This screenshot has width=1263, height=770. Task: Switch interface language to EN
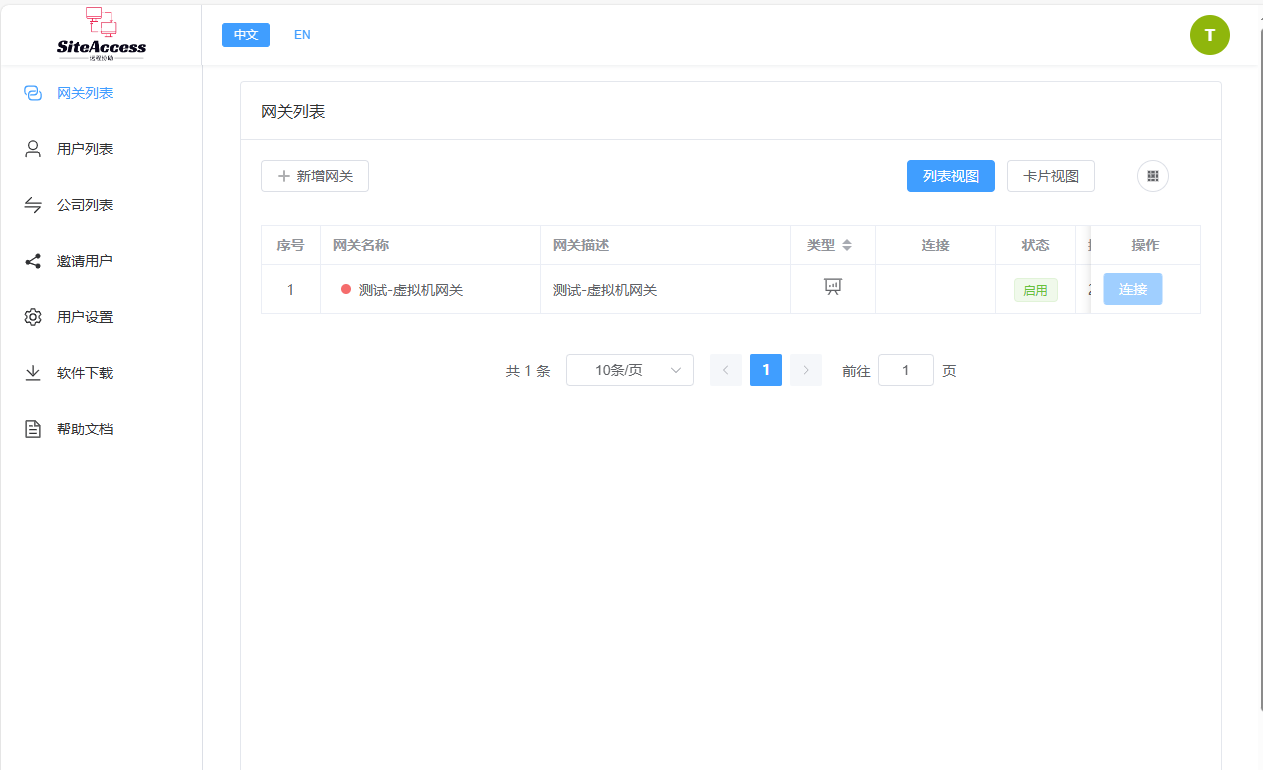302,35
